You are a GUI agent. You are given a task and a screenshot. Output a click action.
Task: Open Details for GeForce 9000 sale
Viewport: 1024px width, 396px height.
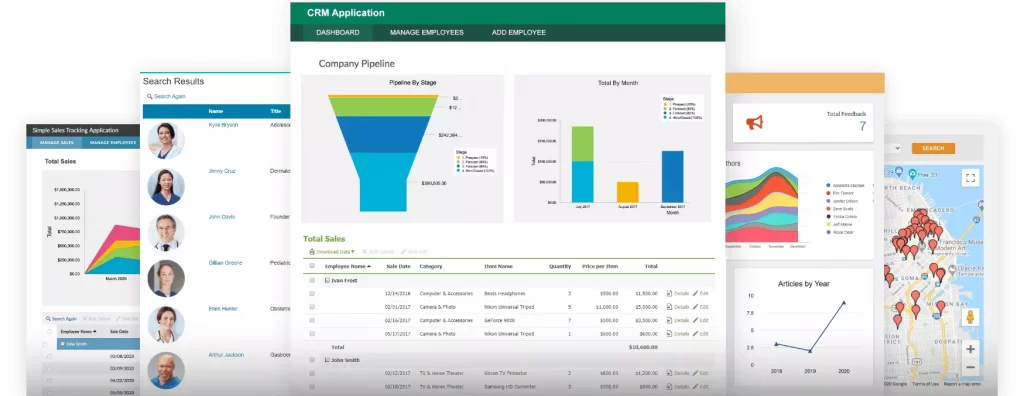pyautogui.click(x=677, y=320)
